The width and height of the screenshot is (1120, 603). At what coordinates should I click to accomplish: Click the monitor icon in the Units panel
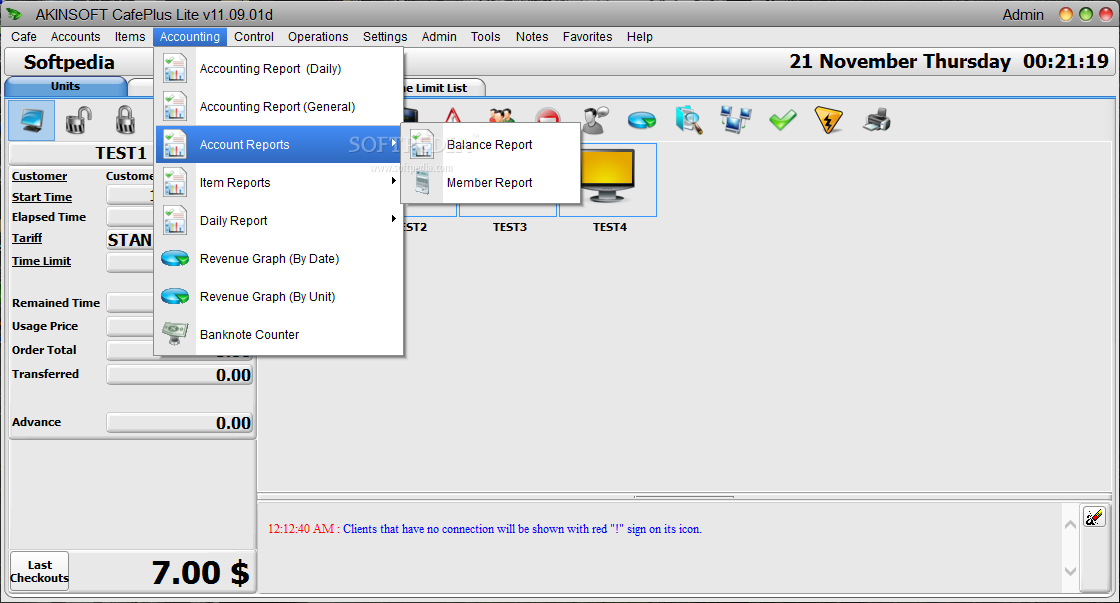(31, 120)
